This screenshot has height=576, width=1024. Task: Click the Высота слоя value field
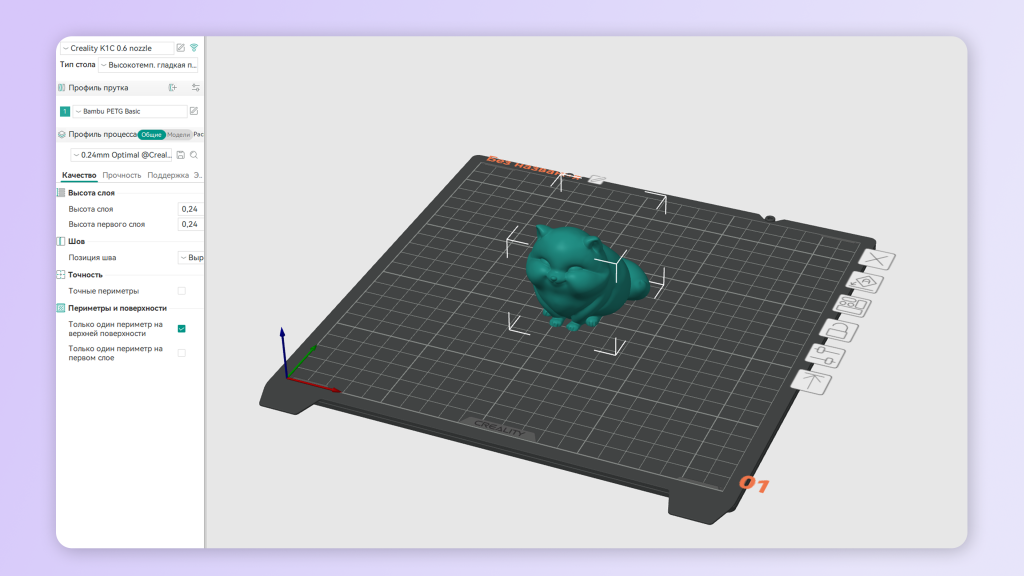coord(191,209)
